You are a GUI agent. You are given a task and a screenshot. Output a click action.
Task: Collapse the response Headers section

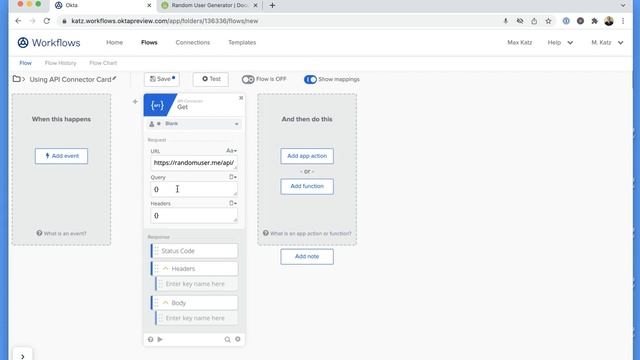(165, 269)
